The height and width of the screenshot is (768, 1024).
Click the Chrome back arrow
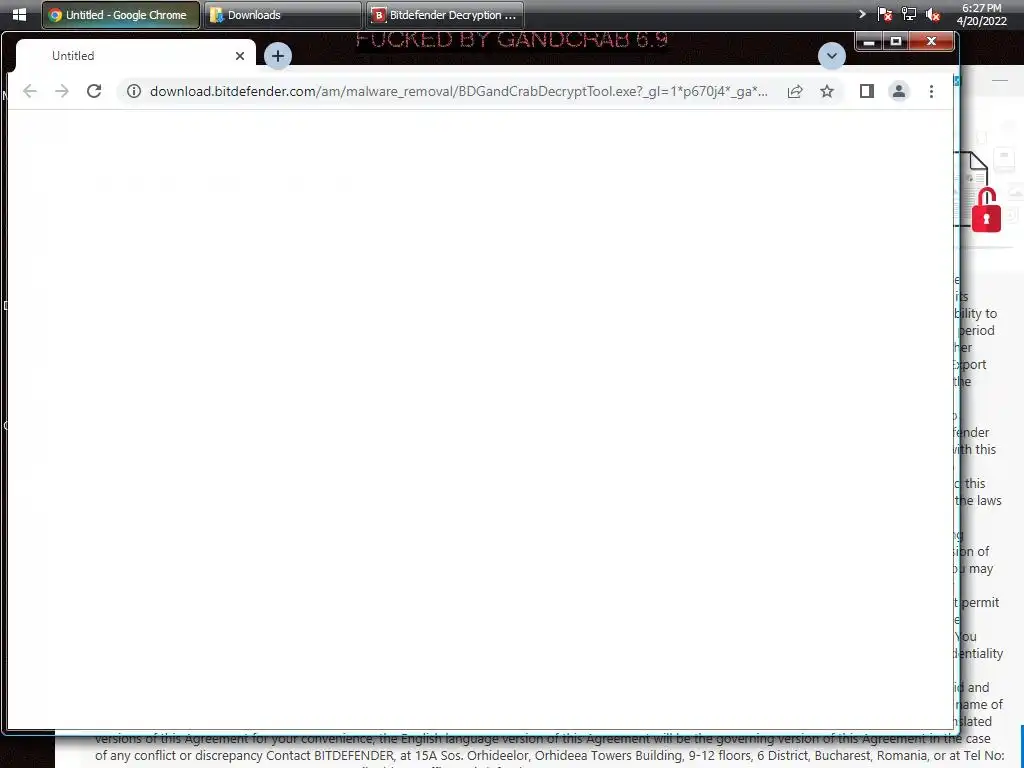(29, 91)
